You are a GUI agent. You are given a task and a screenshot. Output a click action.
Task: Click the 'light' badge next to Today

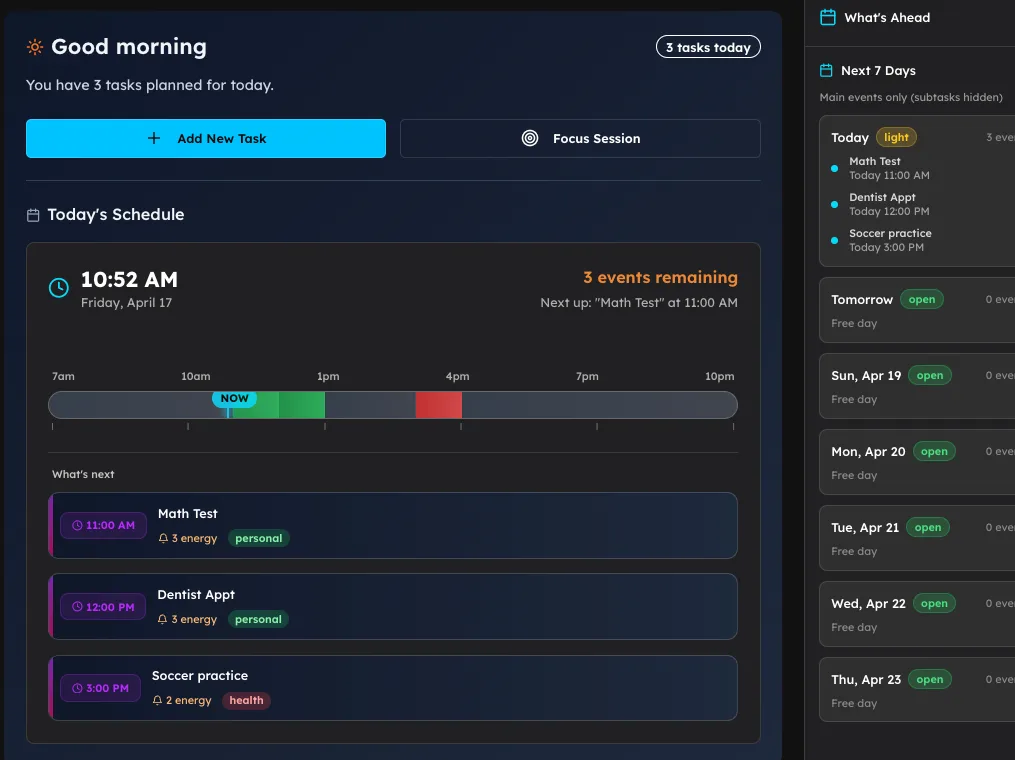point(896,137)
